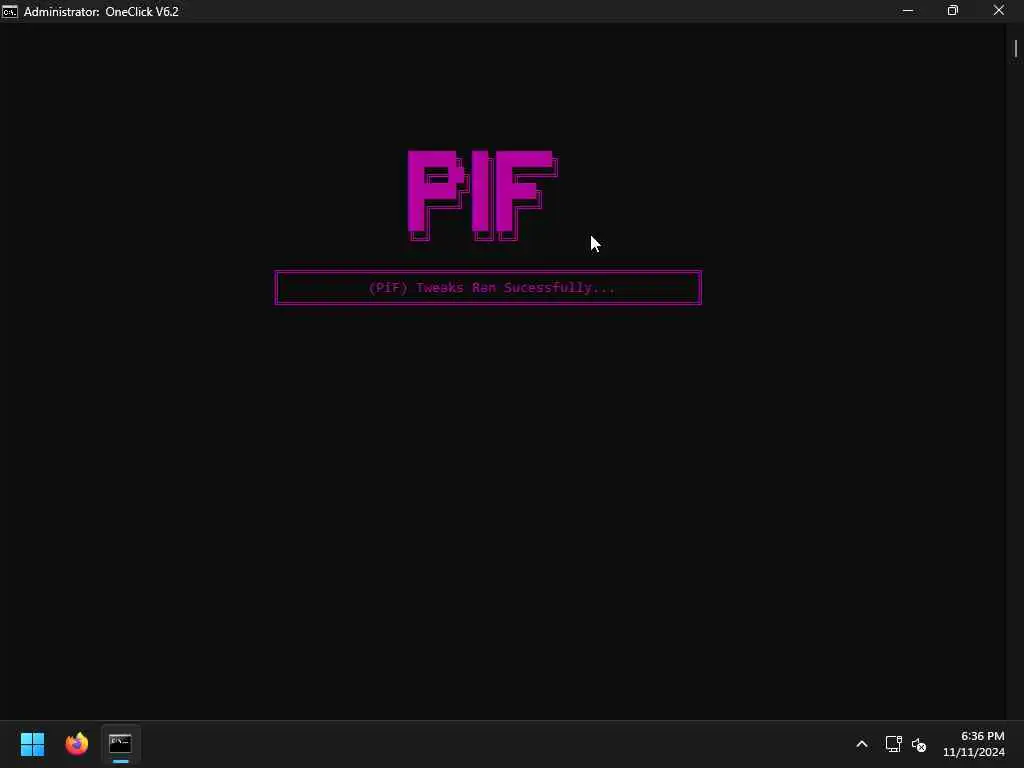Minimize the OneClick V6.2 window
1024x768 pixels.
[908, 10]
